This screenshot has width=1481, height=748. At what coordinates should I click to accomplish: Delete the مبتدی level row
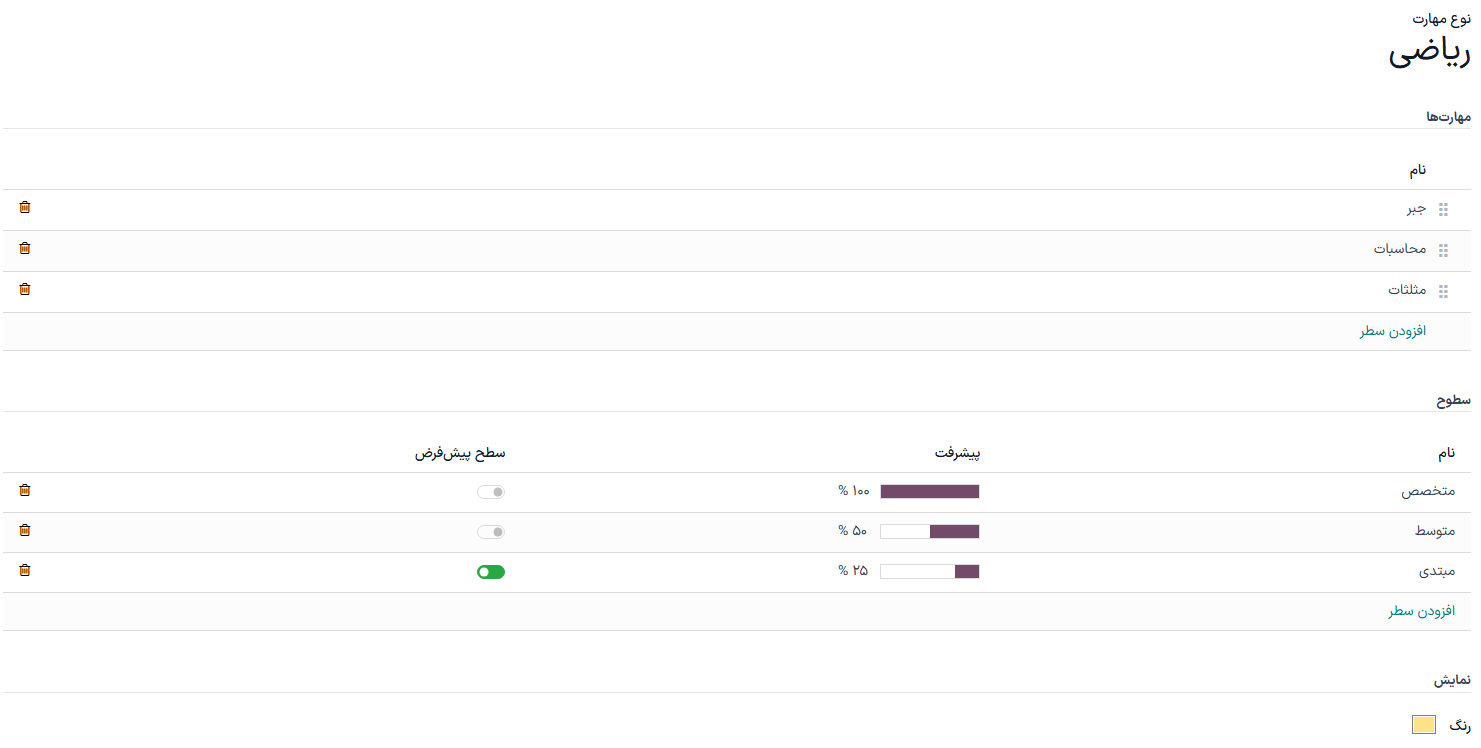pyautogui.click(x=25, y=571)
